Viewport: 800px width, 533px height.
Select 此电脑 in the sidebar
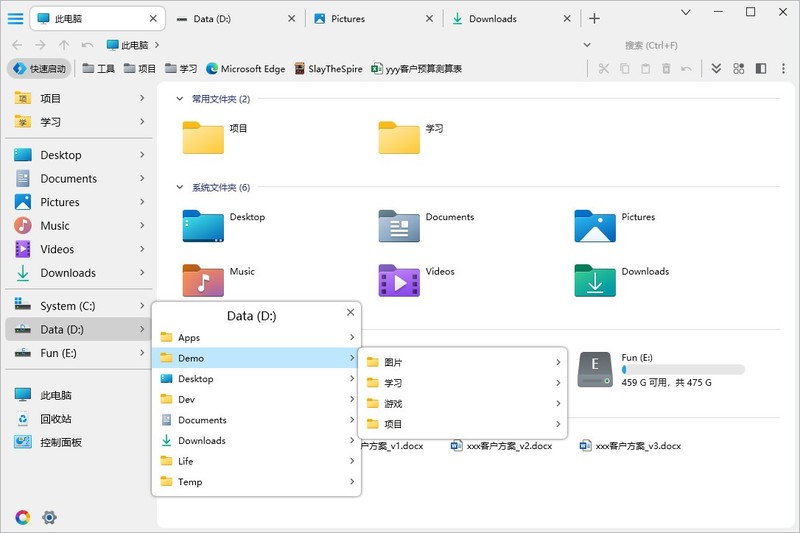(79, 395)
